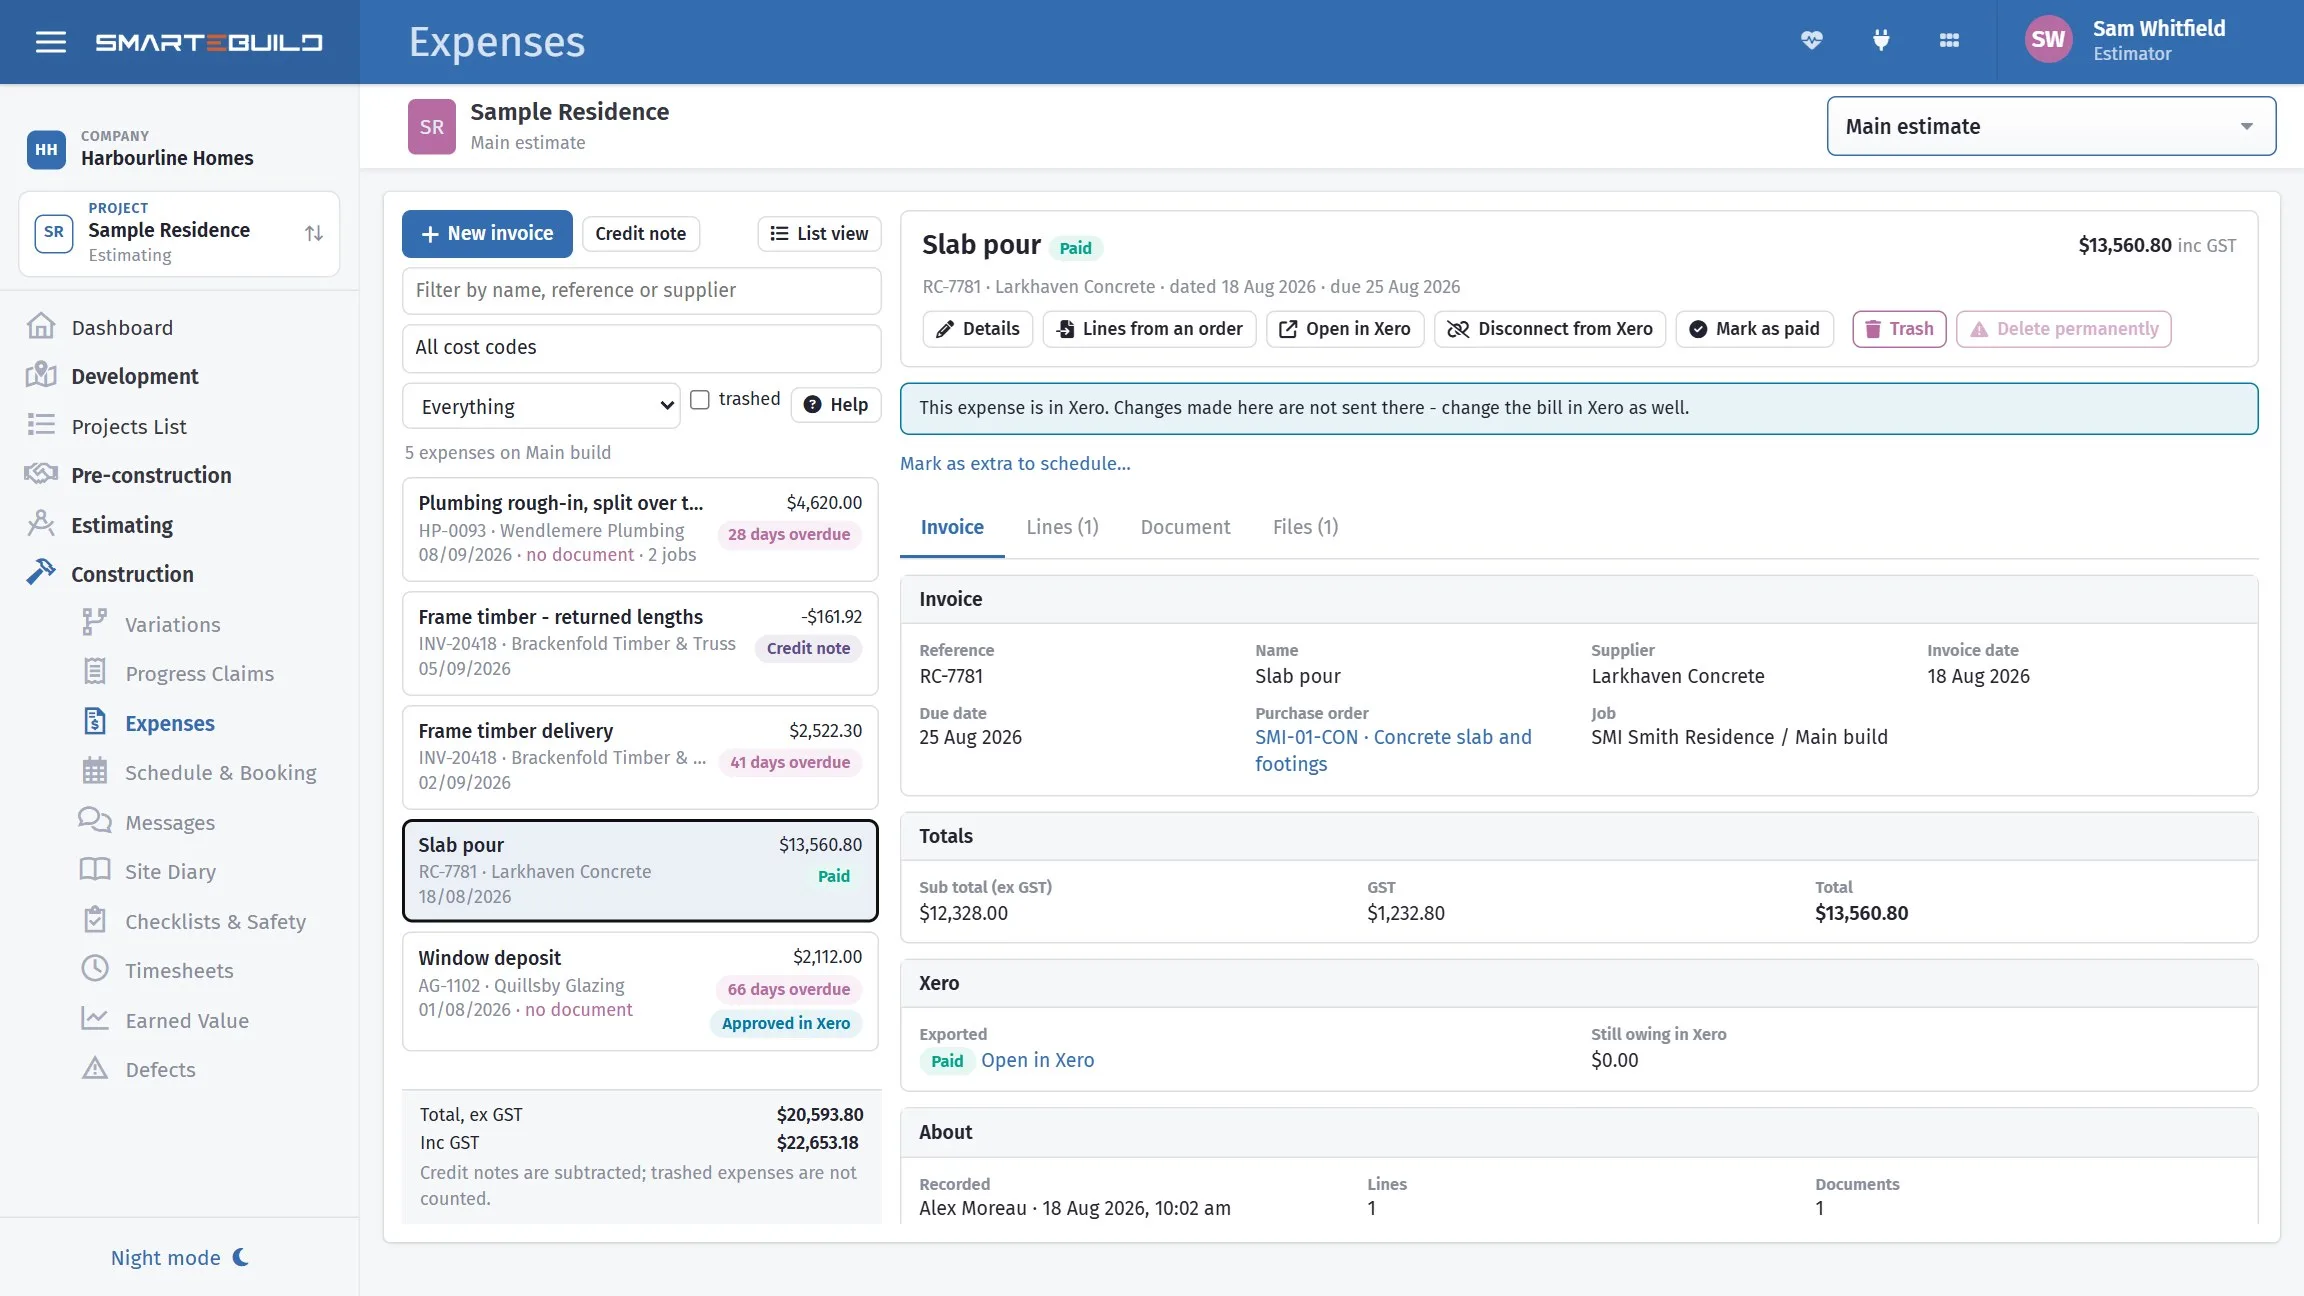Open Schedule & Booking page

(220, 772)
